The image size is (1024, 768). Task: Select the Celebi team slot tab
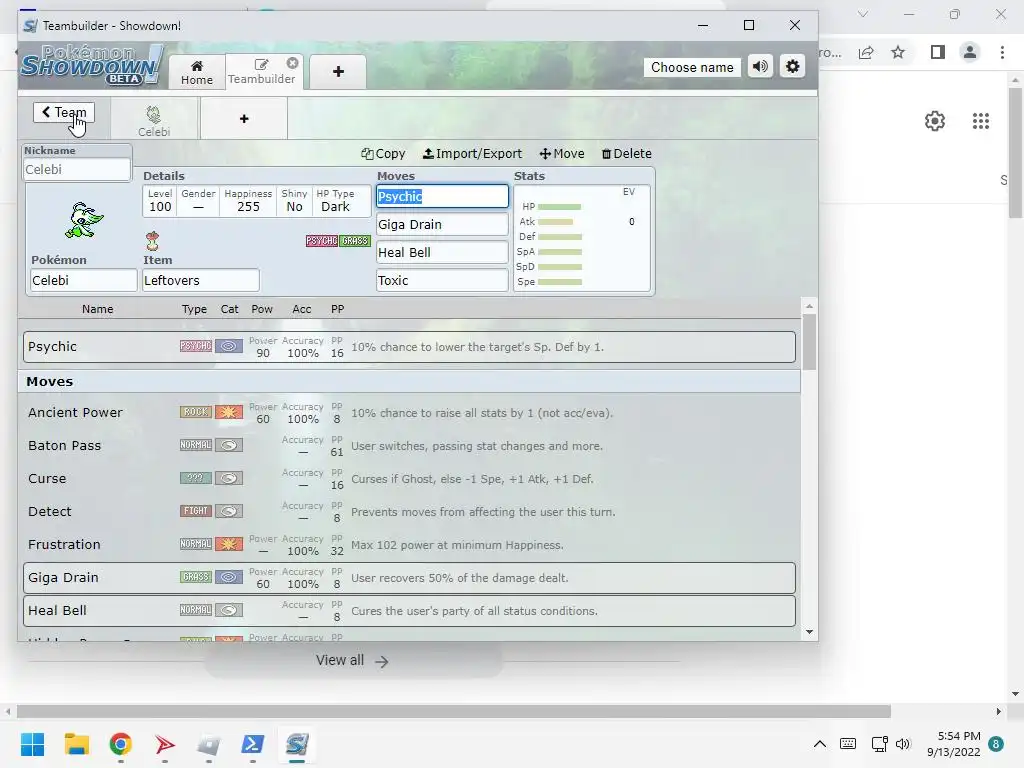(x=154, y=120)
